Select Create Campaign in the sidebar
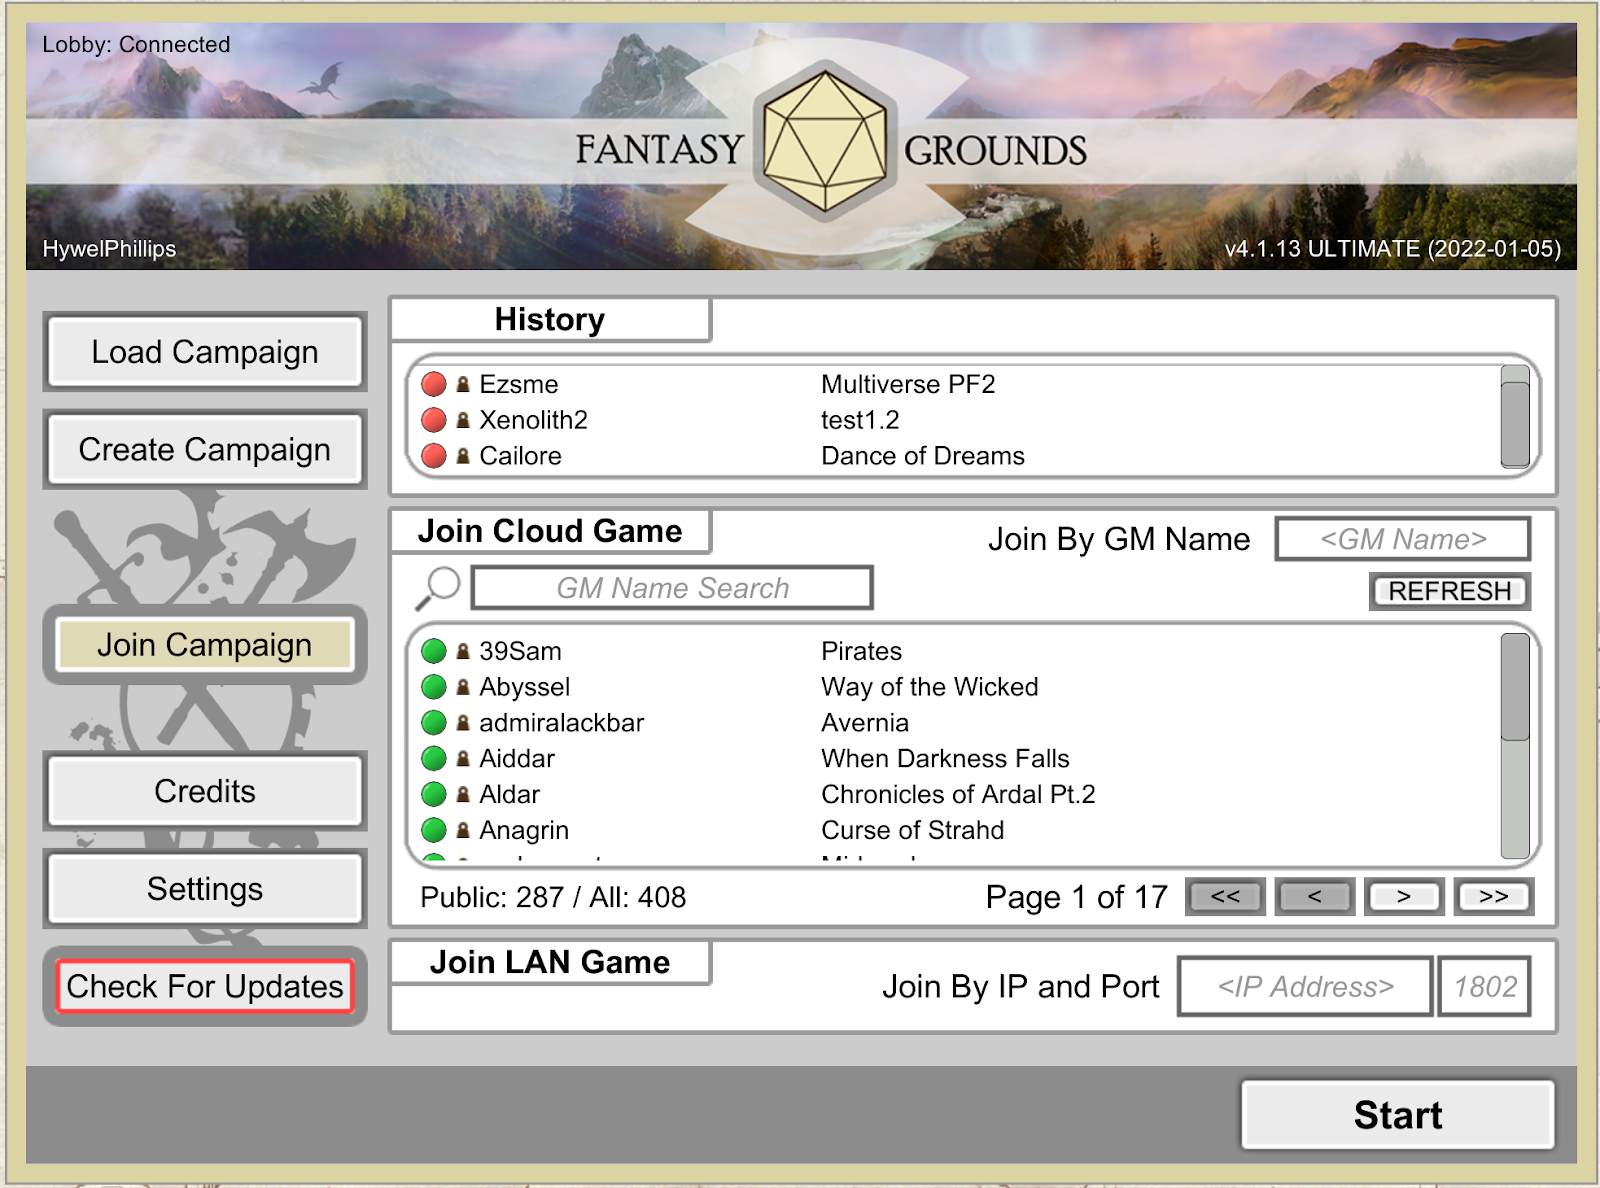Screen dimensions: 1600x1188 coord(205,450)
